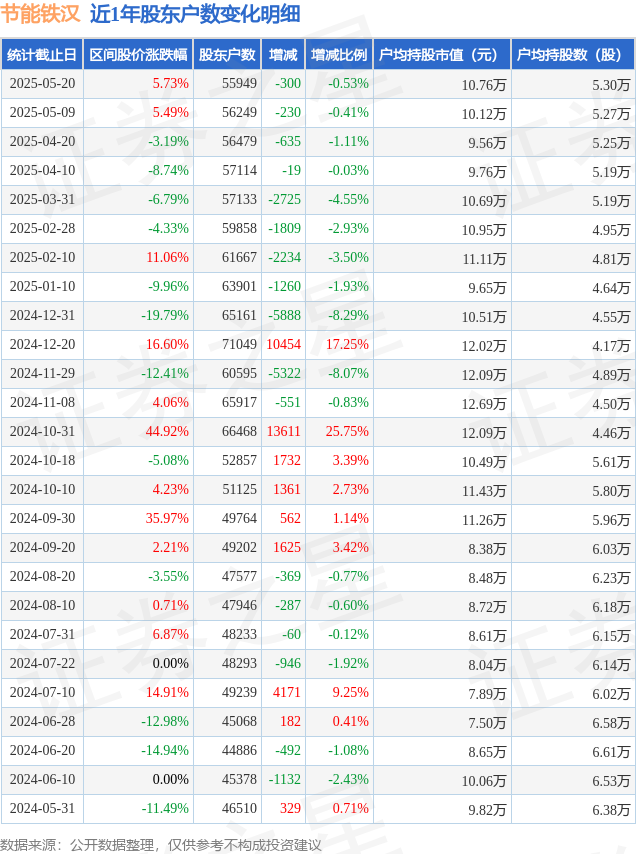Click the 13611 increase value
The width and height of the screenshot is (636, 854).
tap(284, 431)
